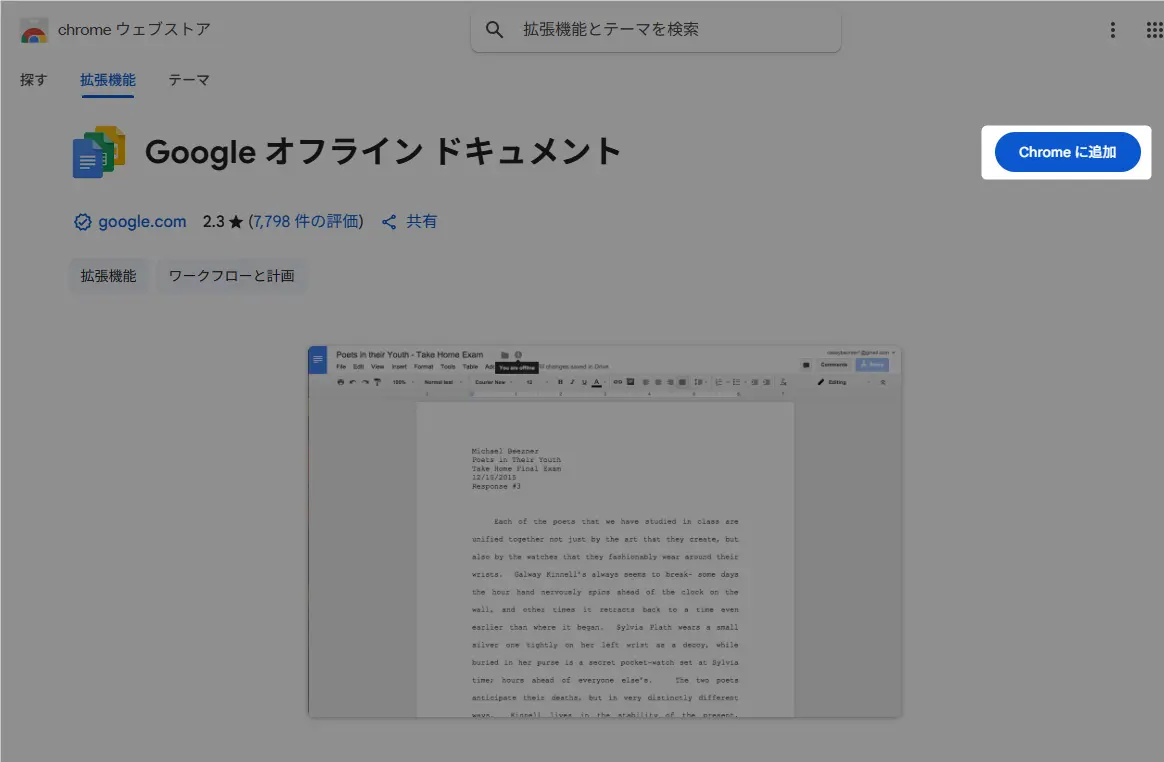Open the Google apps grid launcher
The height and width of the screenshot is (762, 1164).
point(1153,30)
